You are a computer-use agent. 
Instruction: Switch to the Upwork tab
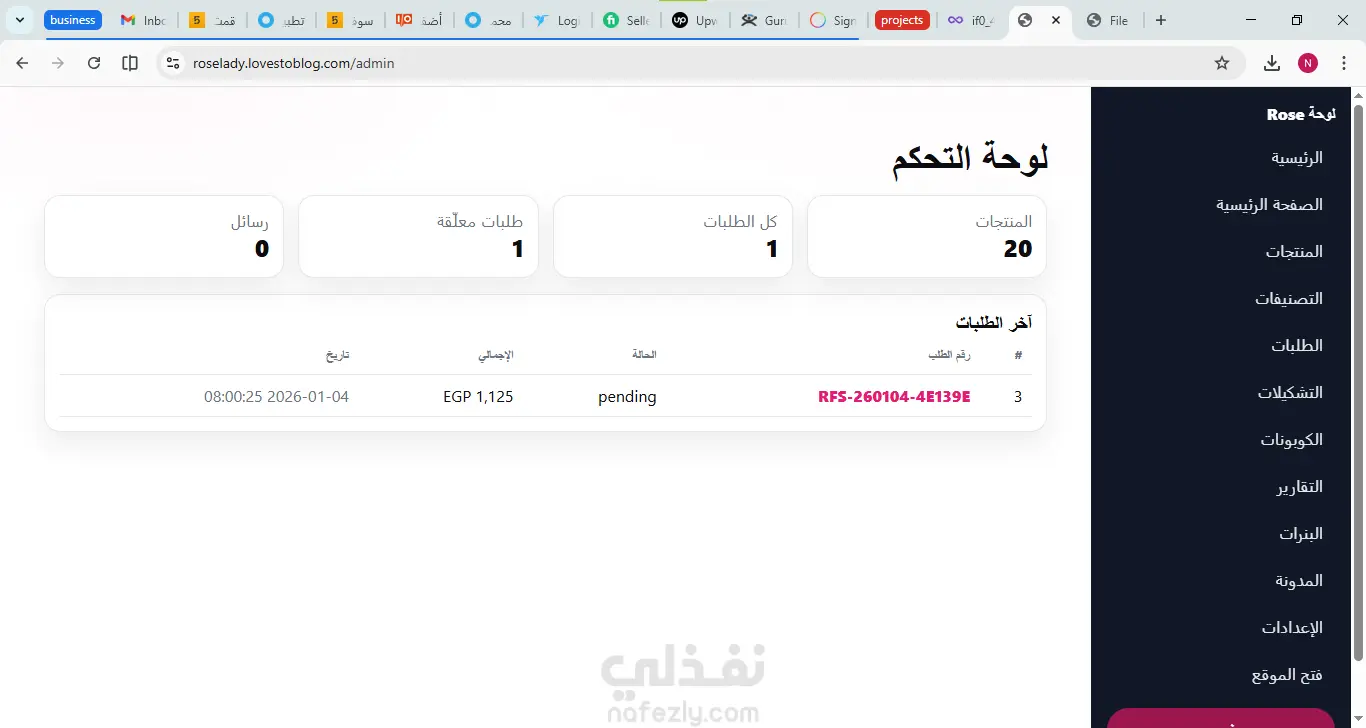[x=695, y=20]
